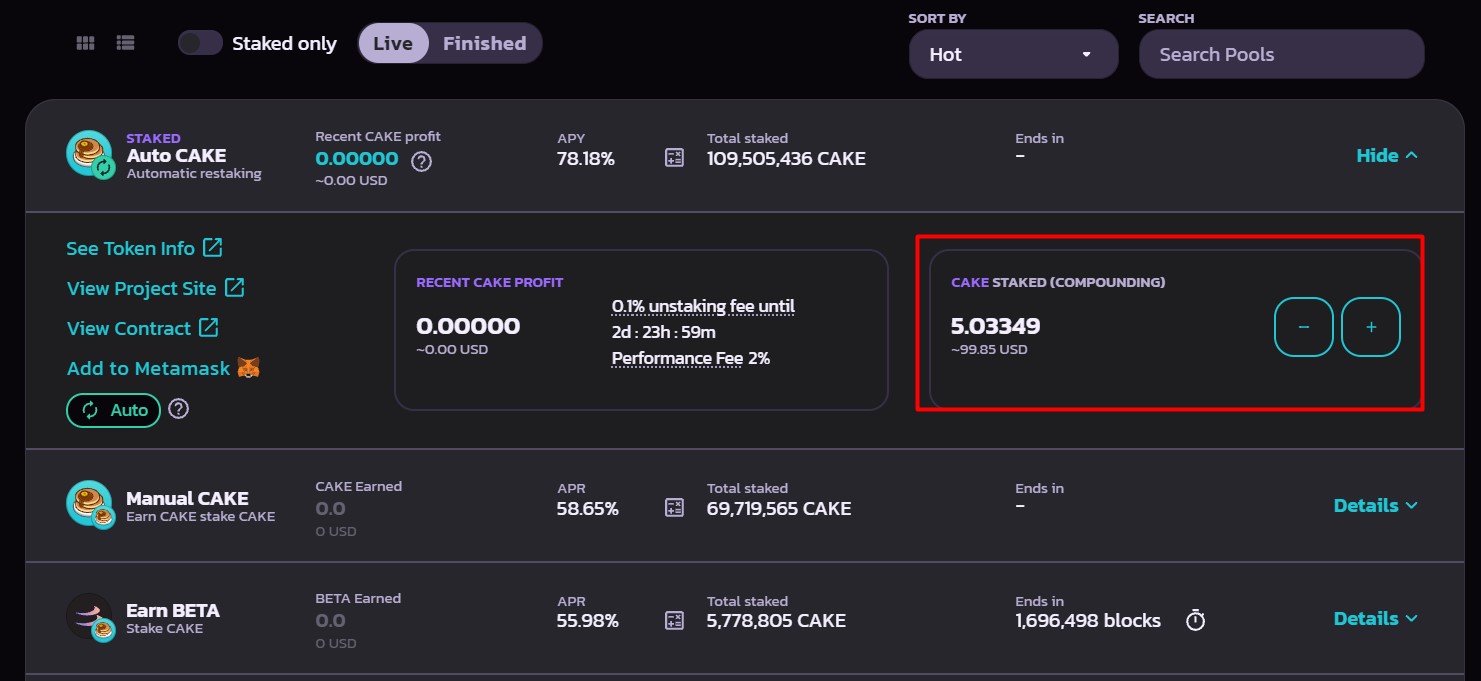
Task: Expand Manual CAKE pool Details
Action: (x=1375, y=505)
